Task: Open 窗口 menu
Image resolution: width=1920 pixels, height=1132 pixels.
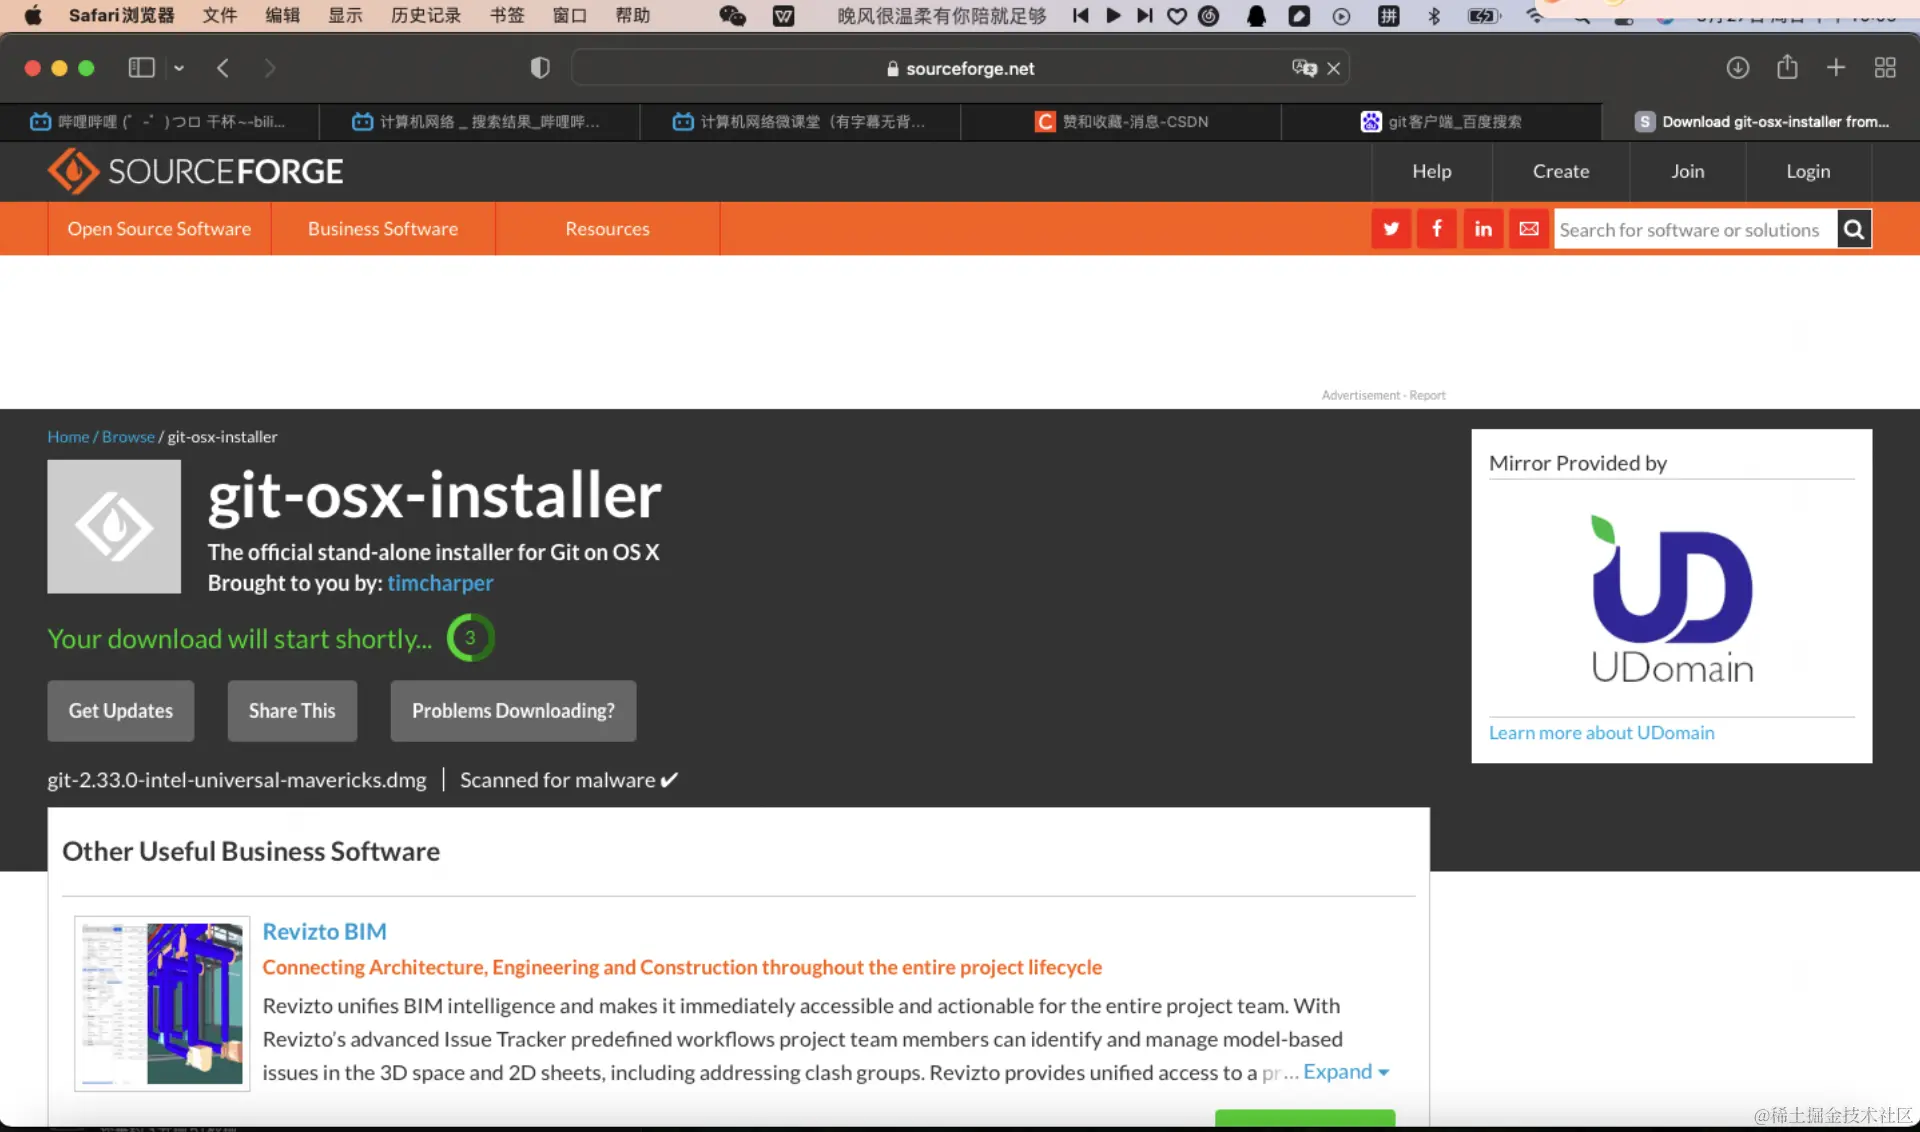Action: [569, 15]
